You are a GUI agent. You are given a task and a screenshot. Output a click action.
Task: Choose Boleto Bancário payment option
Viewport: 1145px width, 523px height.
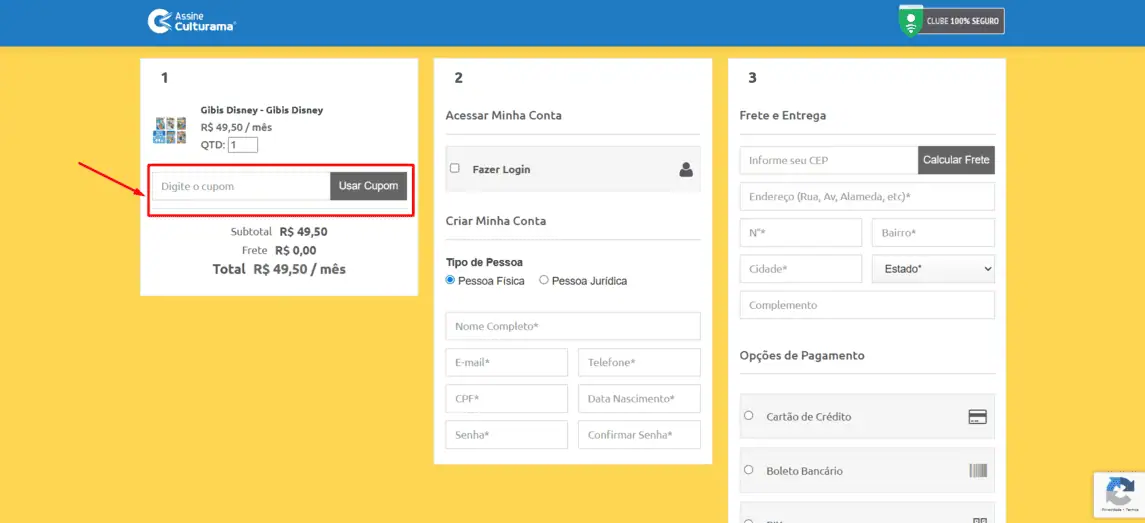pyautogui.click(x=748, y=470)
